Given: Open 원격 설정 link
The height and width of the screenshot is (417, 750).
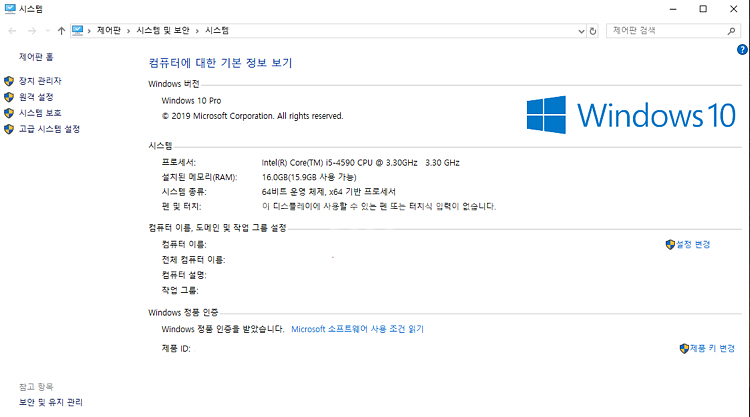Looking at the screenshot, I should click(36, 97).
